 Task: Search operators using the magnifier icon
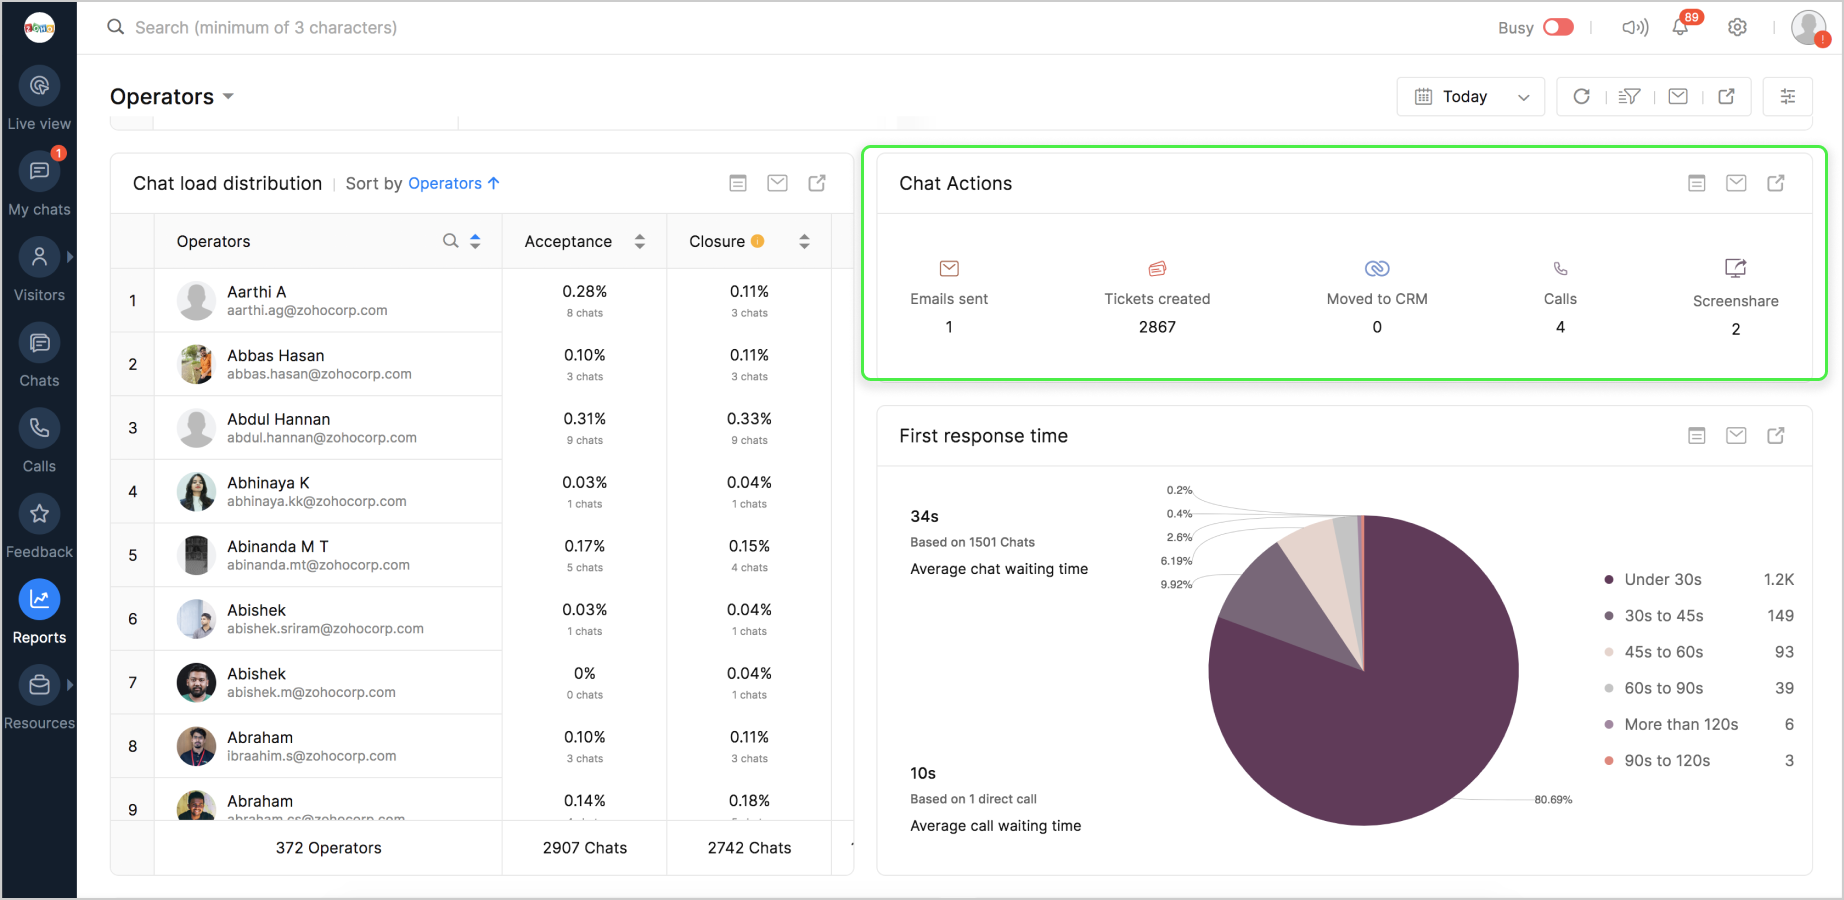tap(451, 241)
